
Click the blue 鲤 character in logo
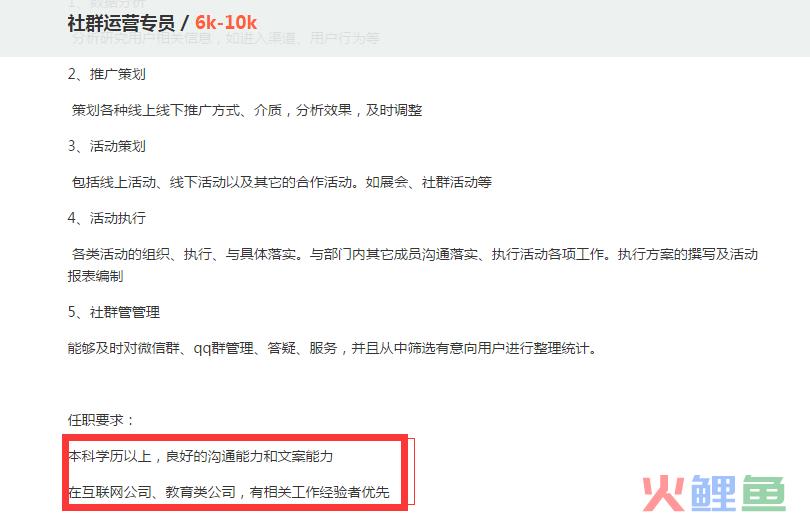coord(713,492)
